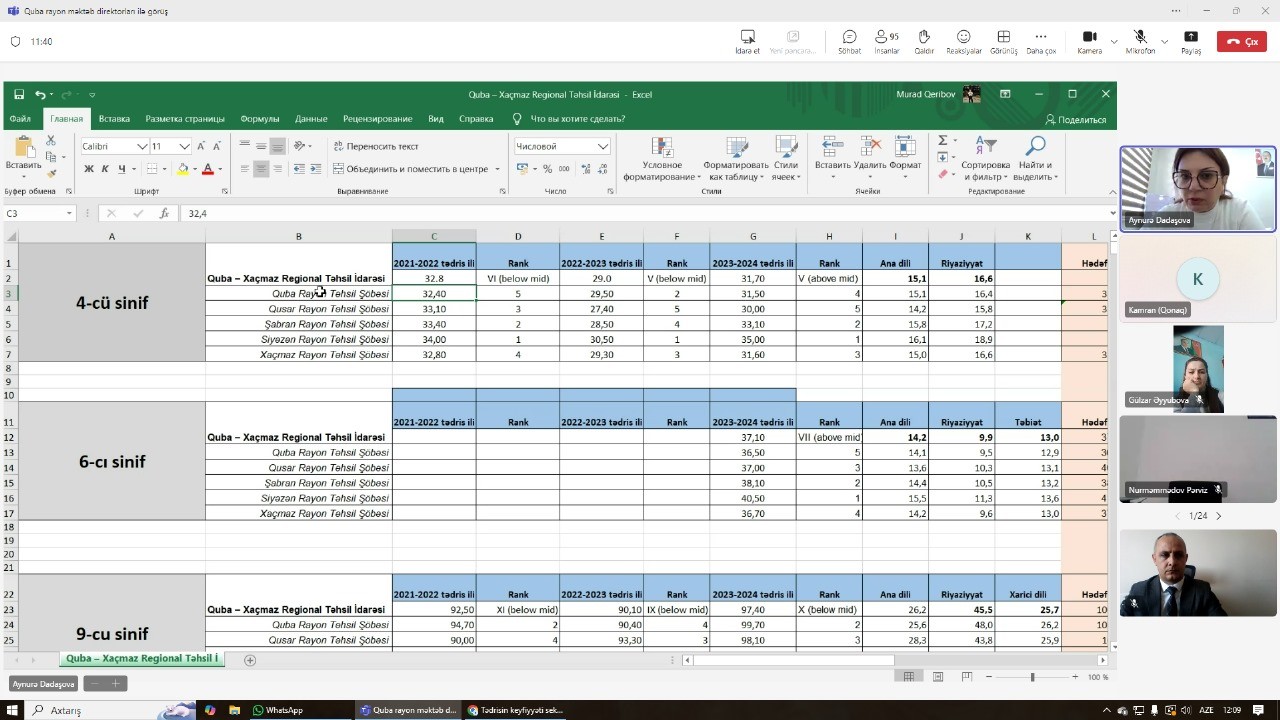This screenshot has width=1280, height=720.
Task: Open WhatsApp from the Windows taskbar
Action: (278, 710)
